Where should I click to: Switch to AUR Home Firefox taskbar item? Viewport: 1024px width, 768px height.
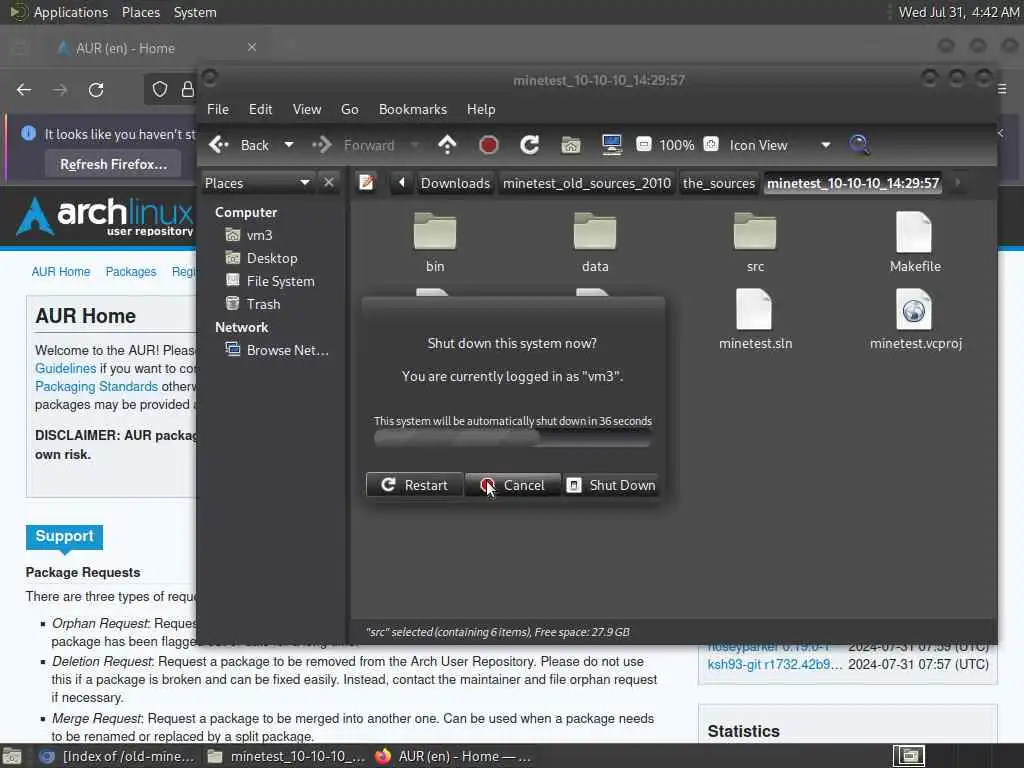click(455, 756)
